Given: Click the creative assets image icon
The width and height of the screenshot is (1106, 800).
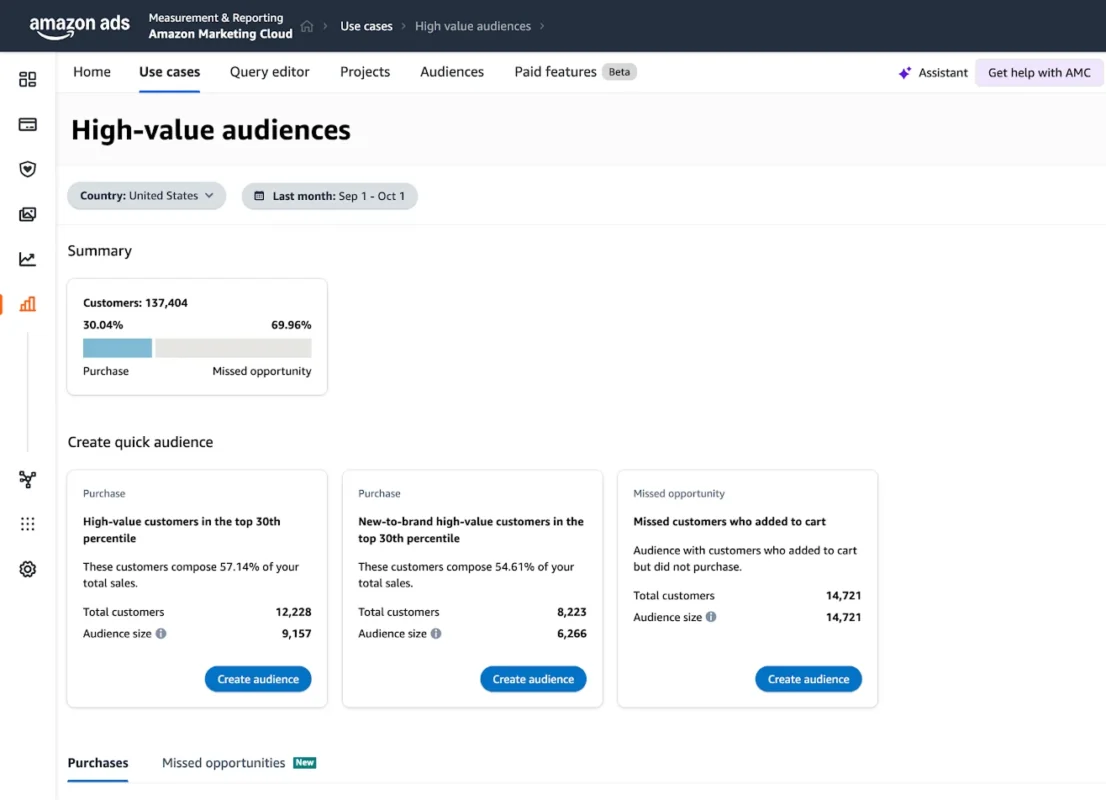Looking at the screenshot, I should pos(27,213).
